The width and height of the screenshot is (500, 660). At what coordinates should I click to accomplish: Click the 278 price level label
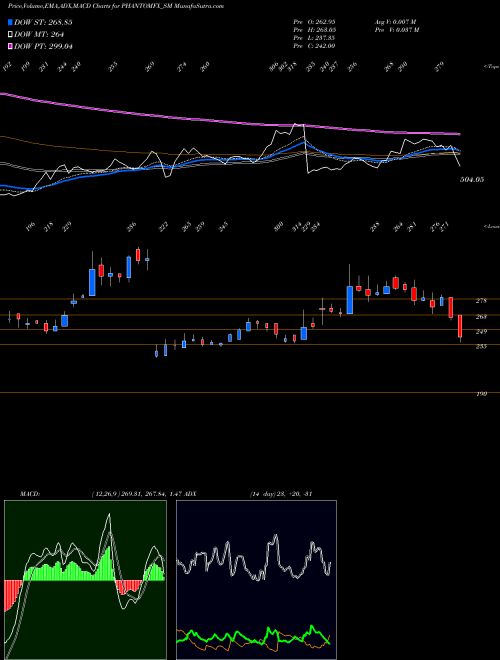click(x=481, y=301)
